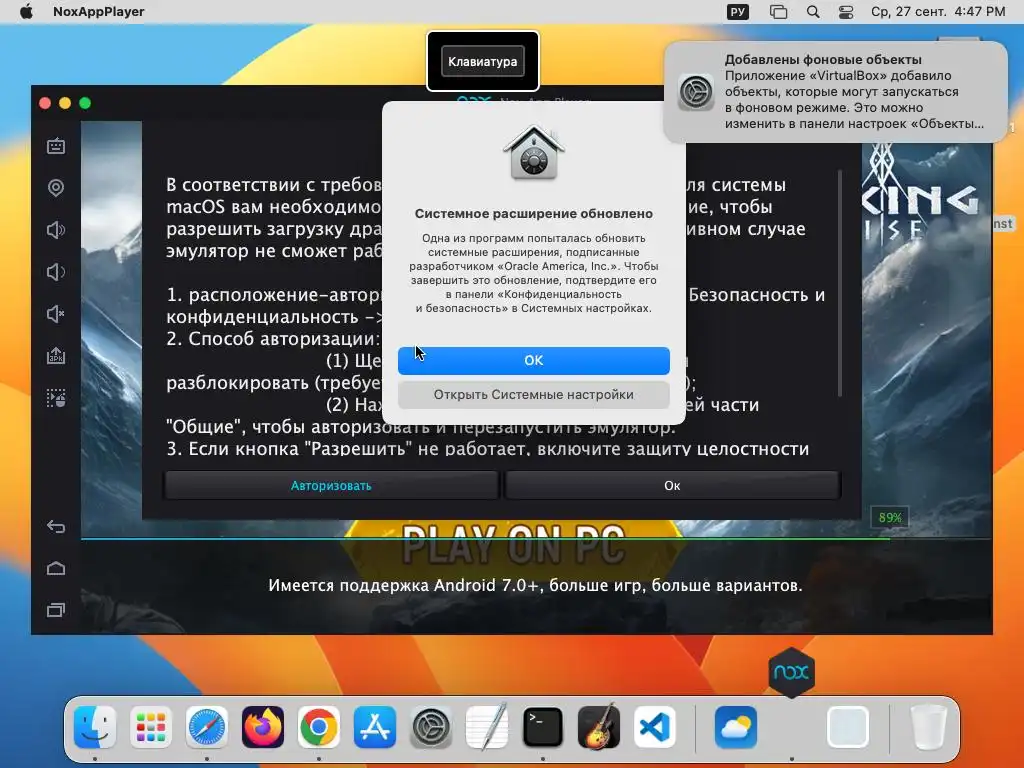The width and height of the screenshot is (1024, 768).
Task: Click the scrollbar in Nox authorization text
Action: pos(839,282)
